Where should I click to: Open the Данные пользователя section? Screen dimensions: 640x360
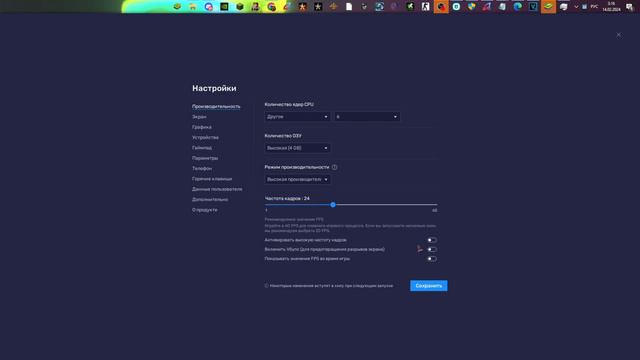click(x=217, y=189)
